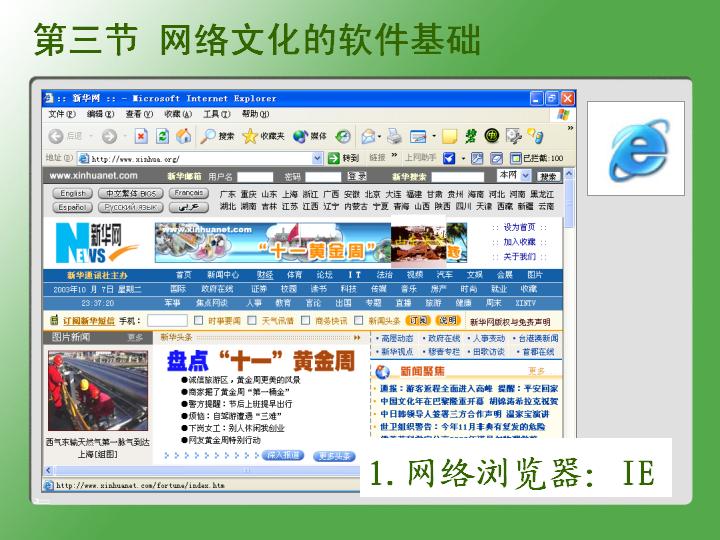Click the 手机 phone number input field
Image resolution: width=720 pixels, height=540 pixels.
167,320
